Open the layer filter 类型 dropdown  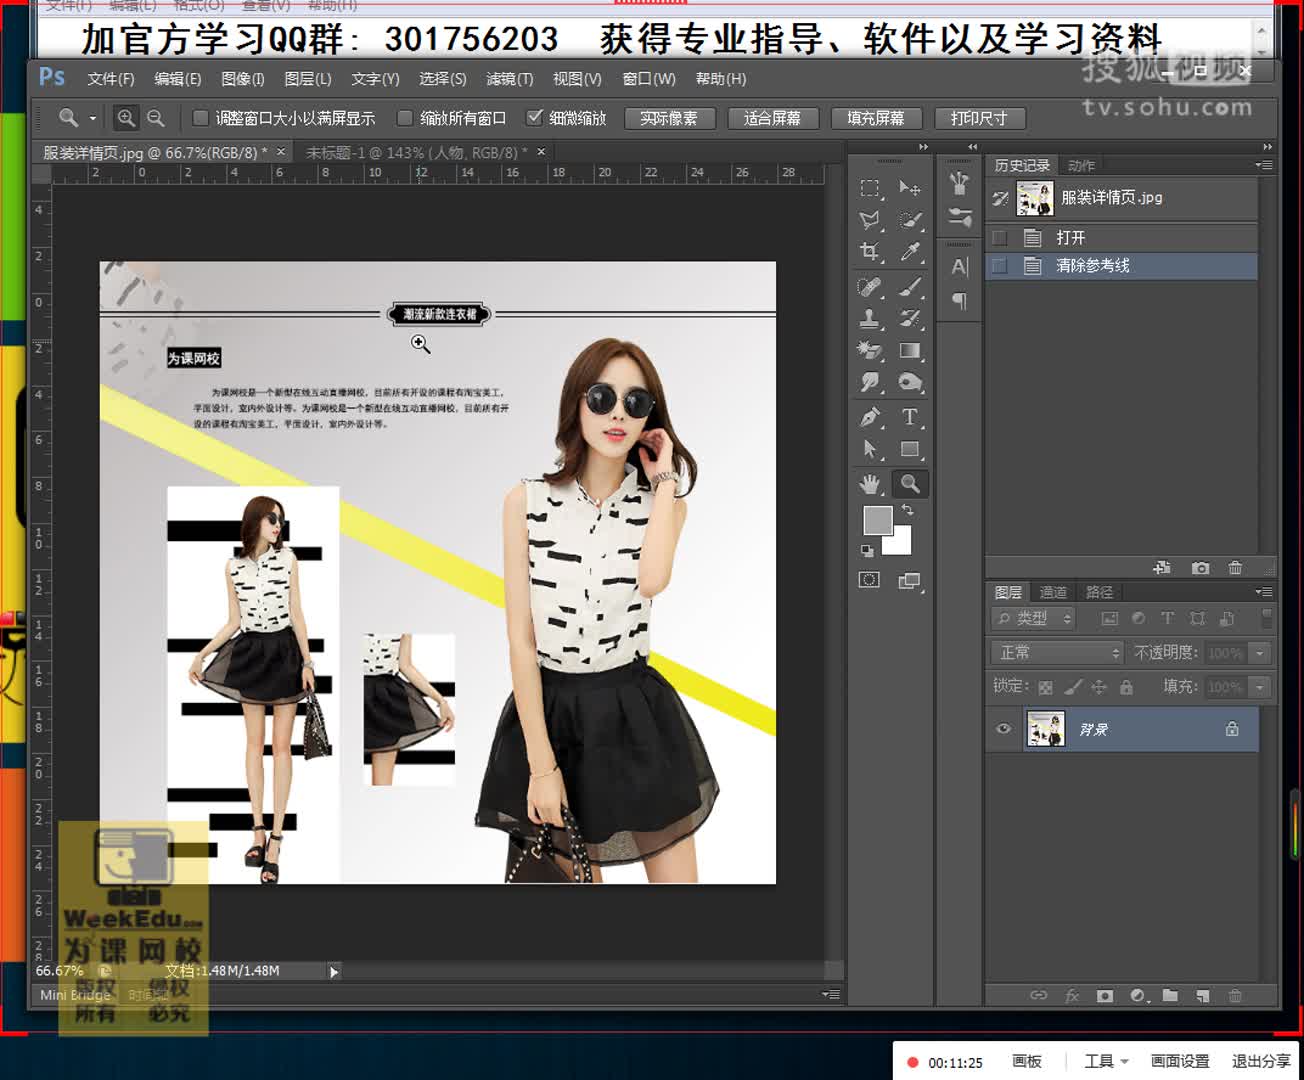[x=1034, y=619]
